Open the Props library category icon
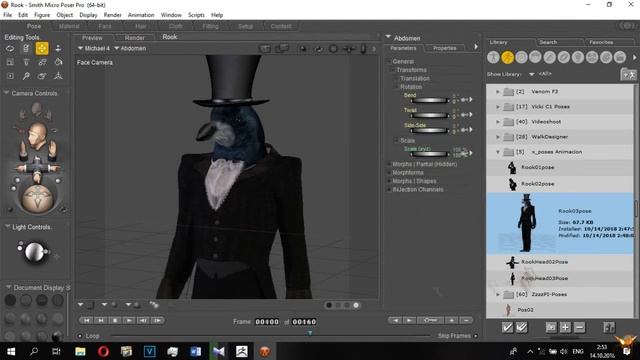This screenshot has width=640, height=360. [x=564, y=58]
